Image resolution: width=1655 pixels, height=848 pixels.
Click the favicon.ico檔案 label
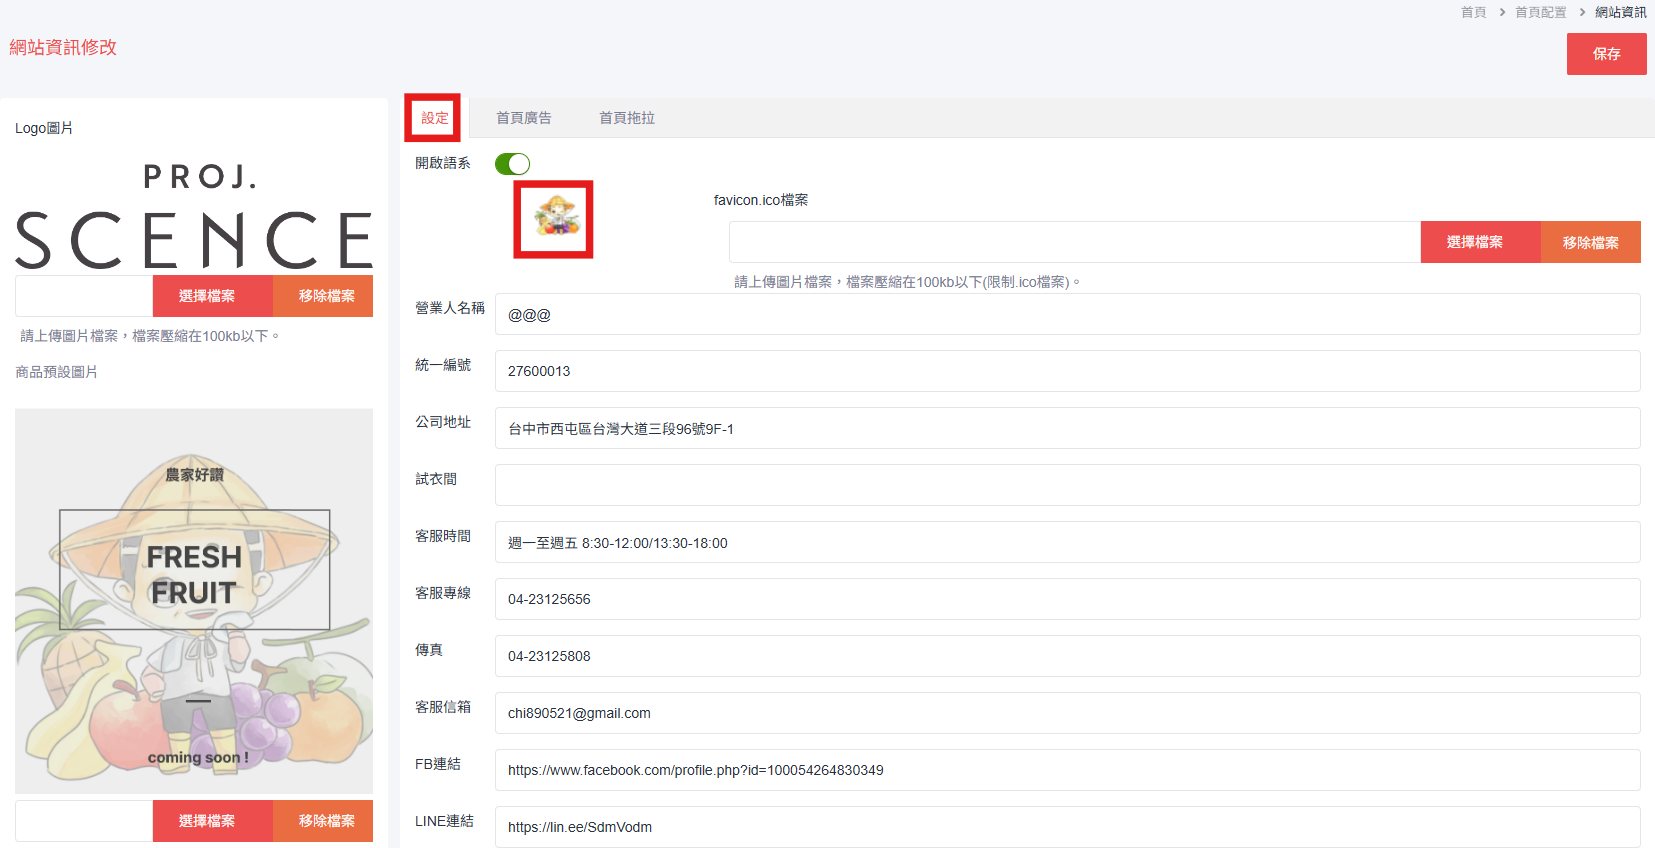pos(761,200)
